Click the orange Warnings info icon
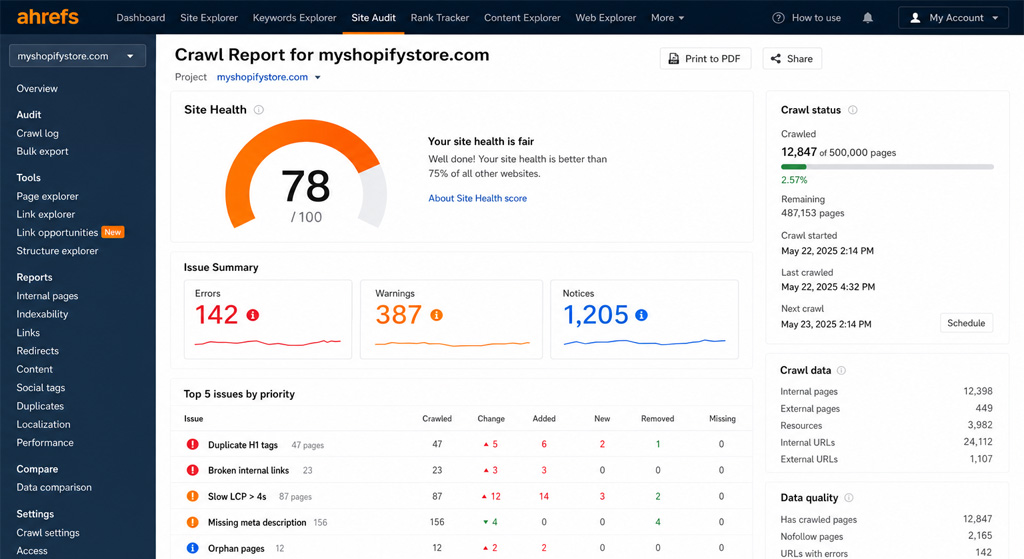The image size is (1024, 559). pos(436,315)
